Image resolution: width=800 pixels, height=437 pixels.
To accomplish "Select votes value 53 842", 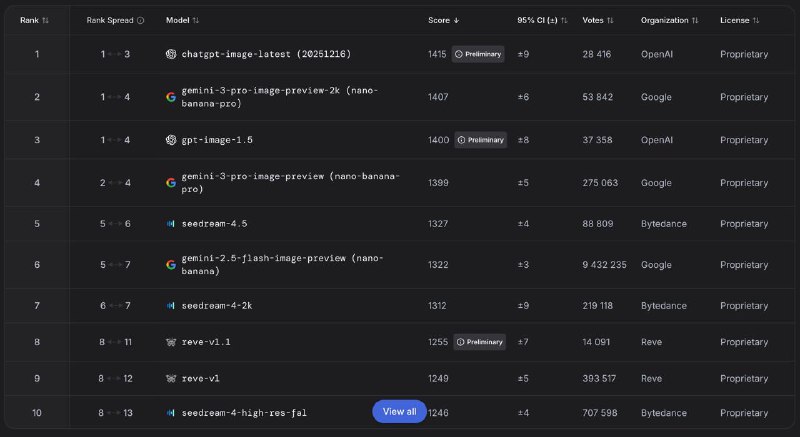I will click(x=598, y=97).
